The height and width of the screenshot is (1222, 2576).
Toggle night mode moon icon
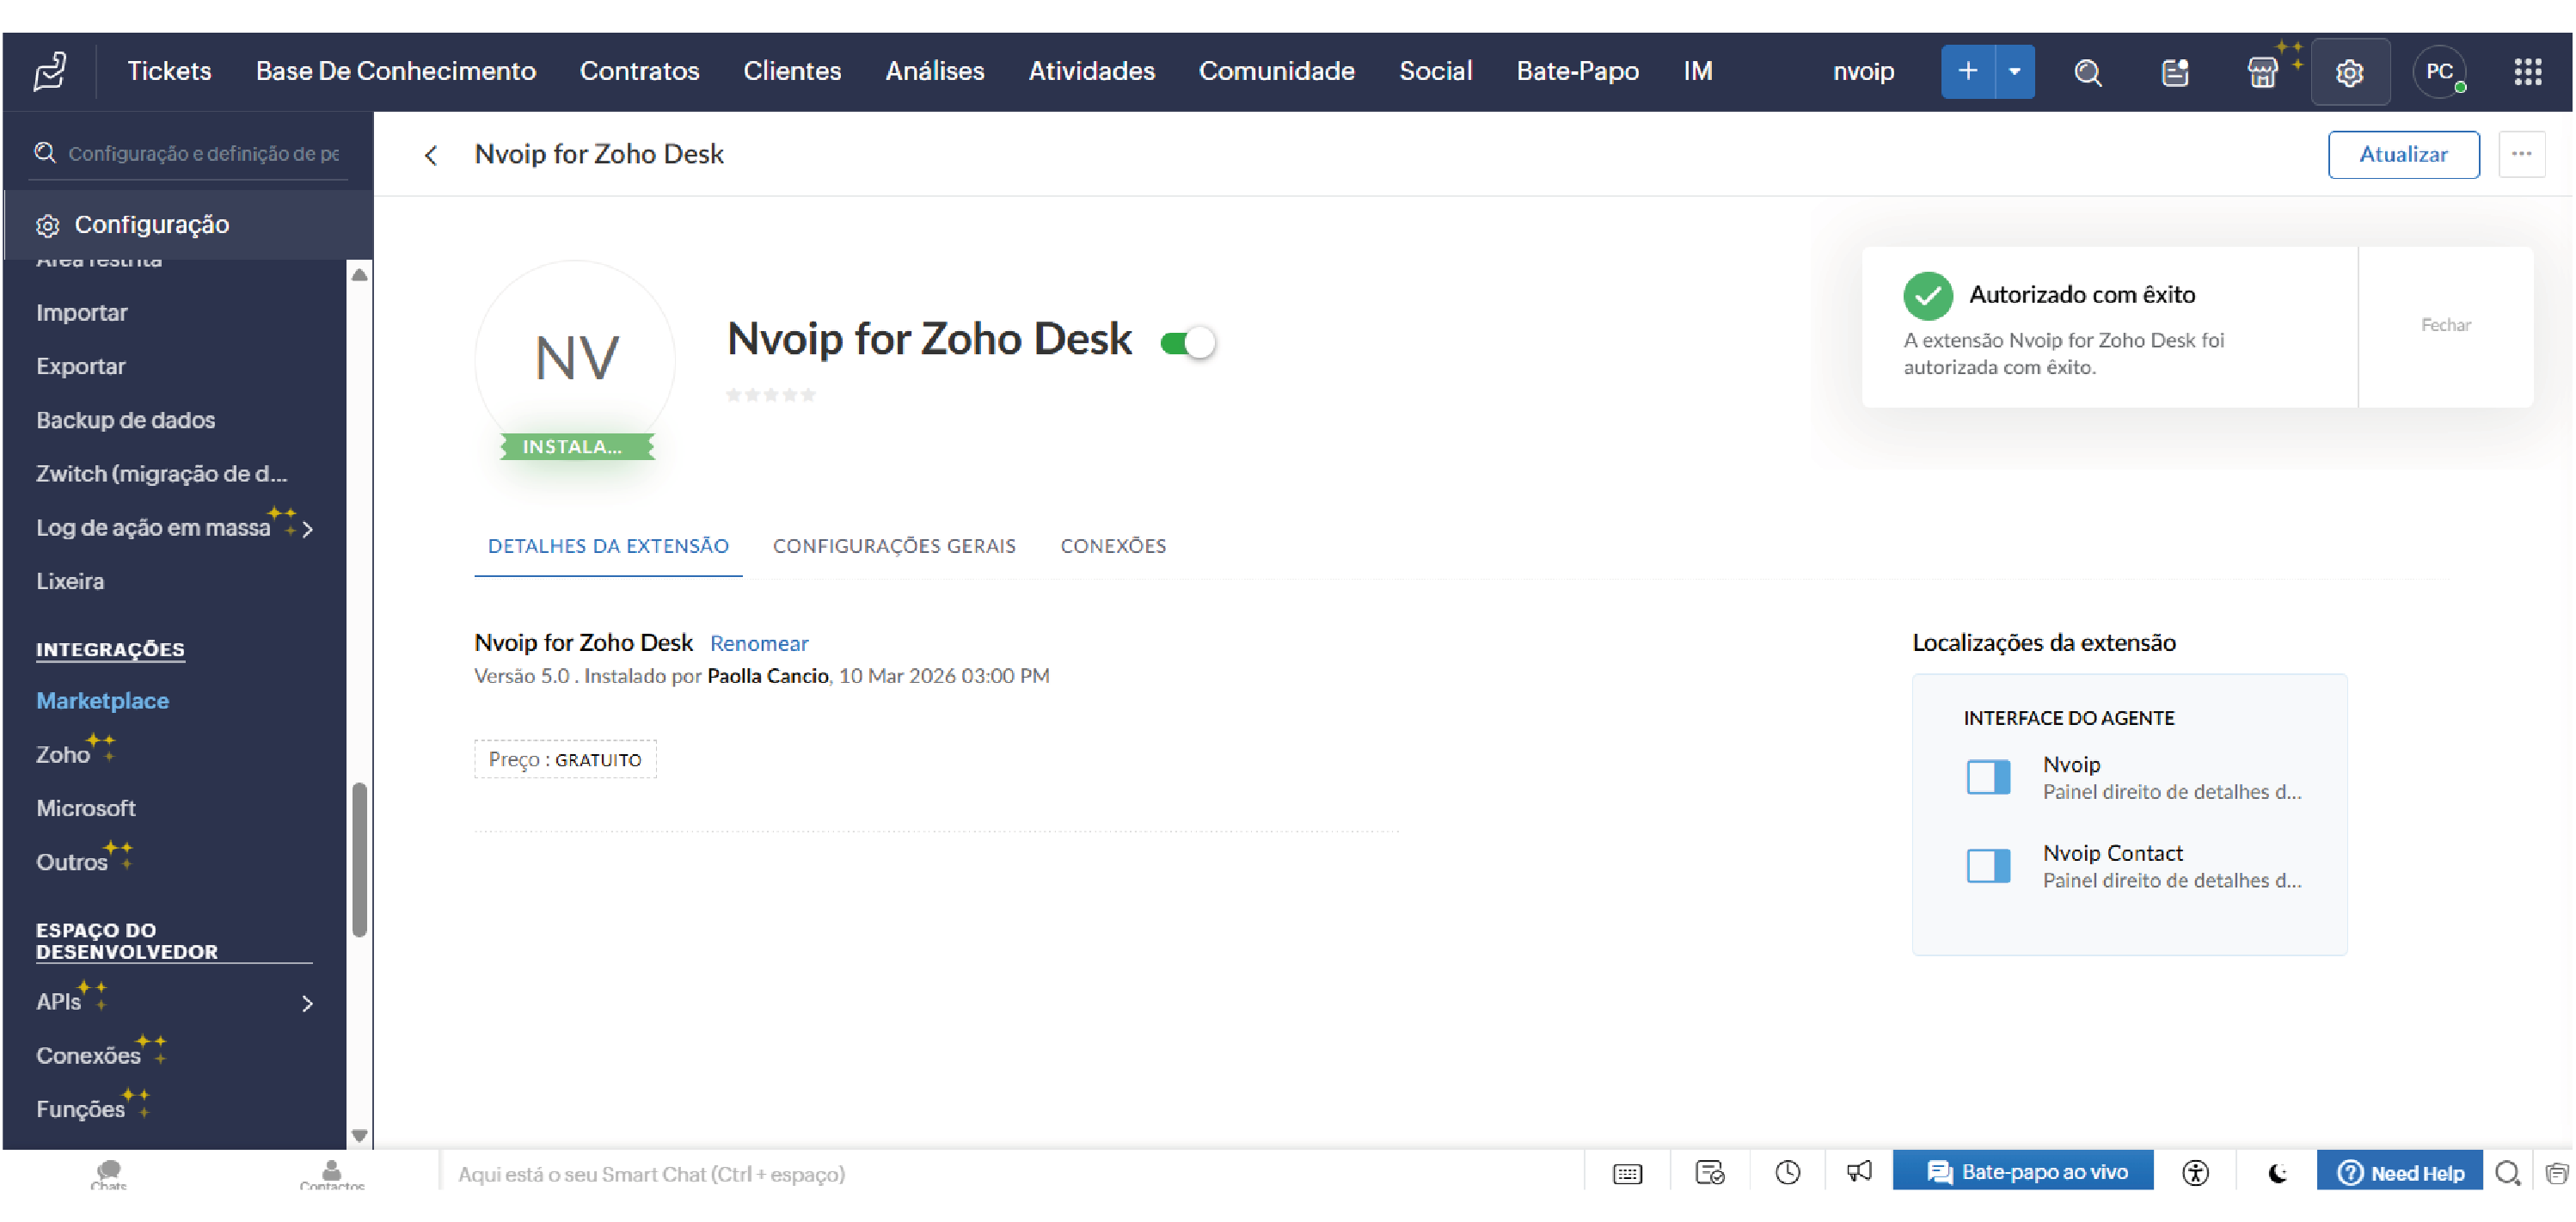tap(2277, 1172)
